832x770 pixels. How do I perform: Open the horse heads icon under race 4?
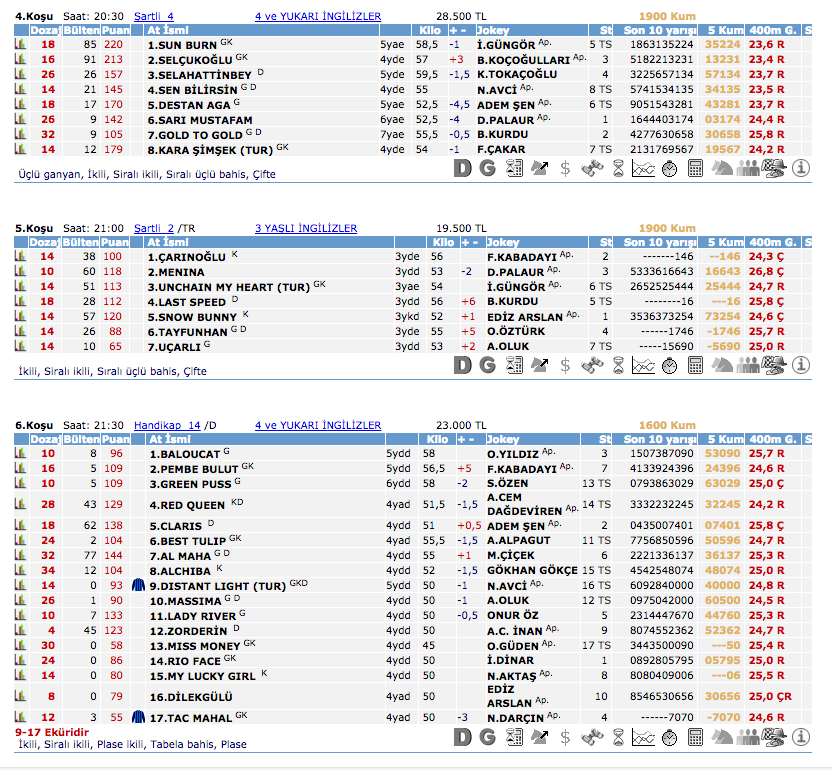click(721, 169)
